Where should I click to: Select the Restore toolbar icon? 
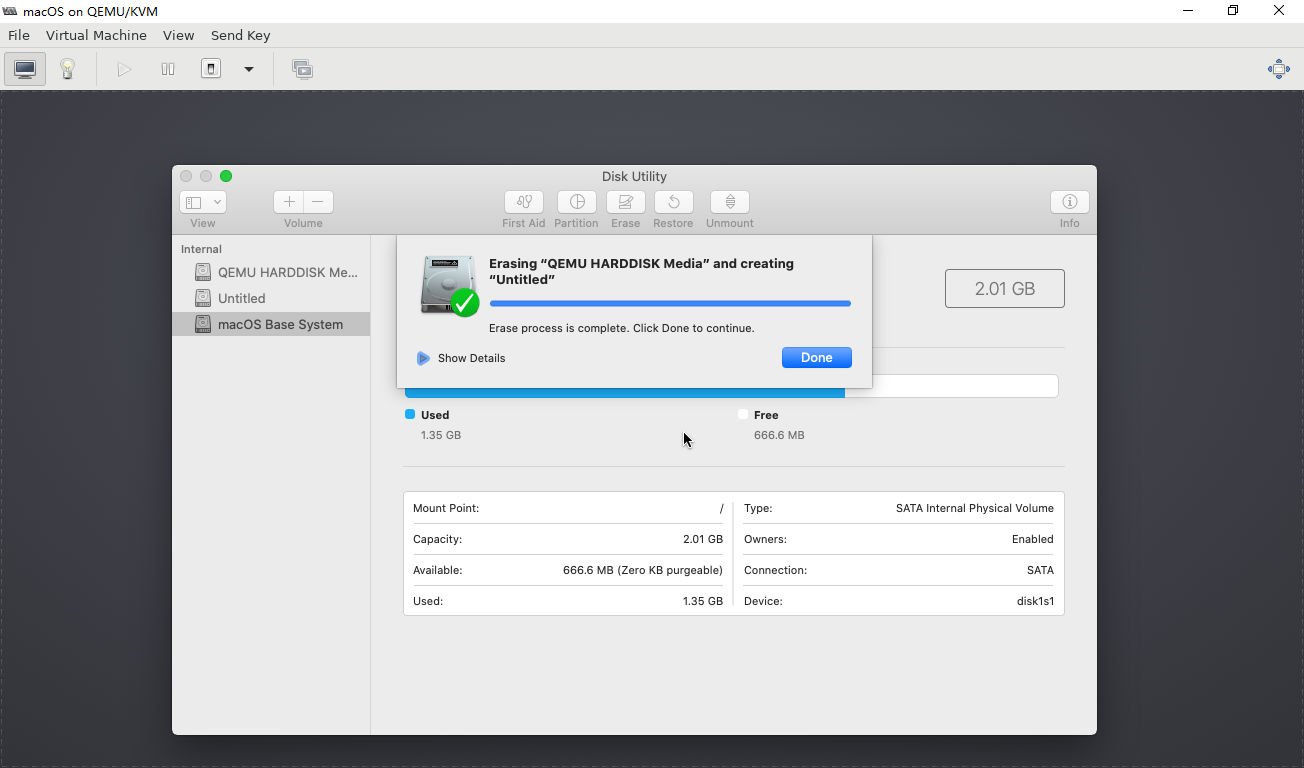(673, 202)
